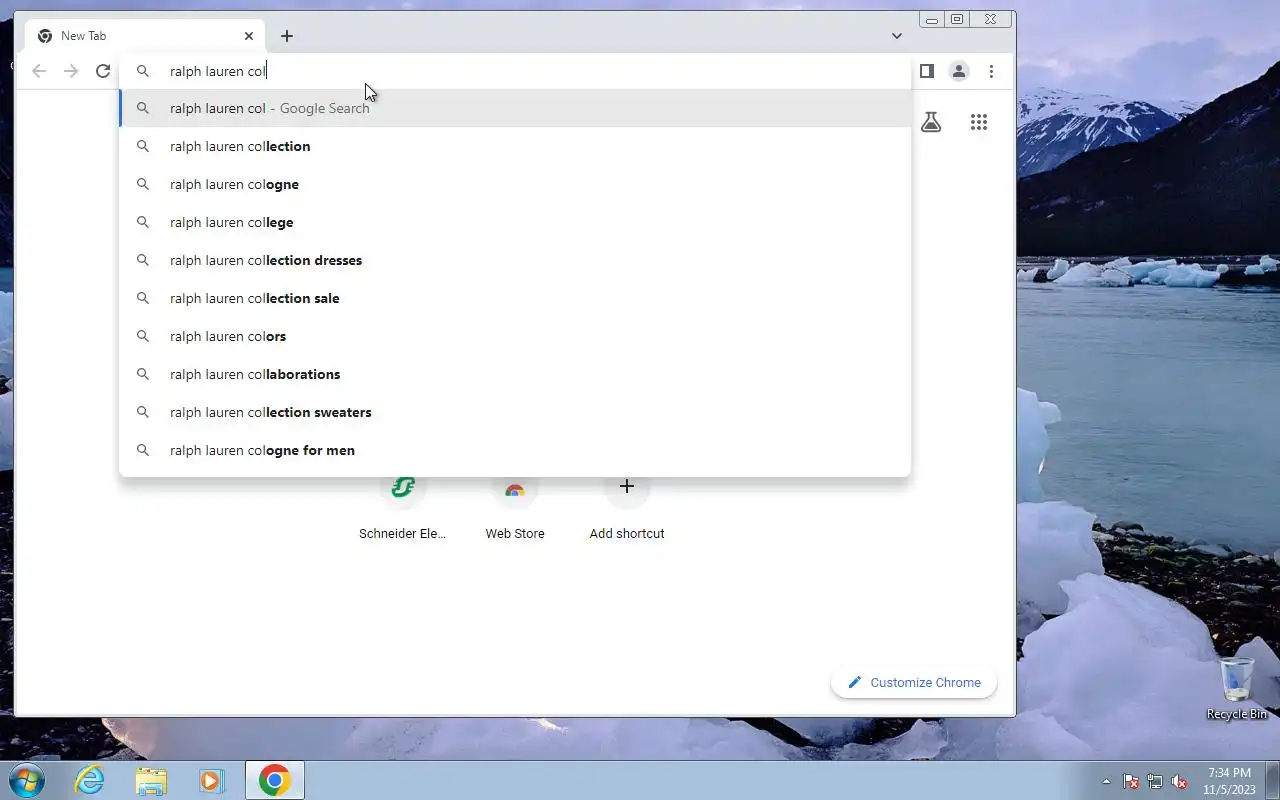This screenshot has width=1280, height=800.
Task: Click the muted volume tray icon
Action: pyautogui.click(x=1180, y=781)
